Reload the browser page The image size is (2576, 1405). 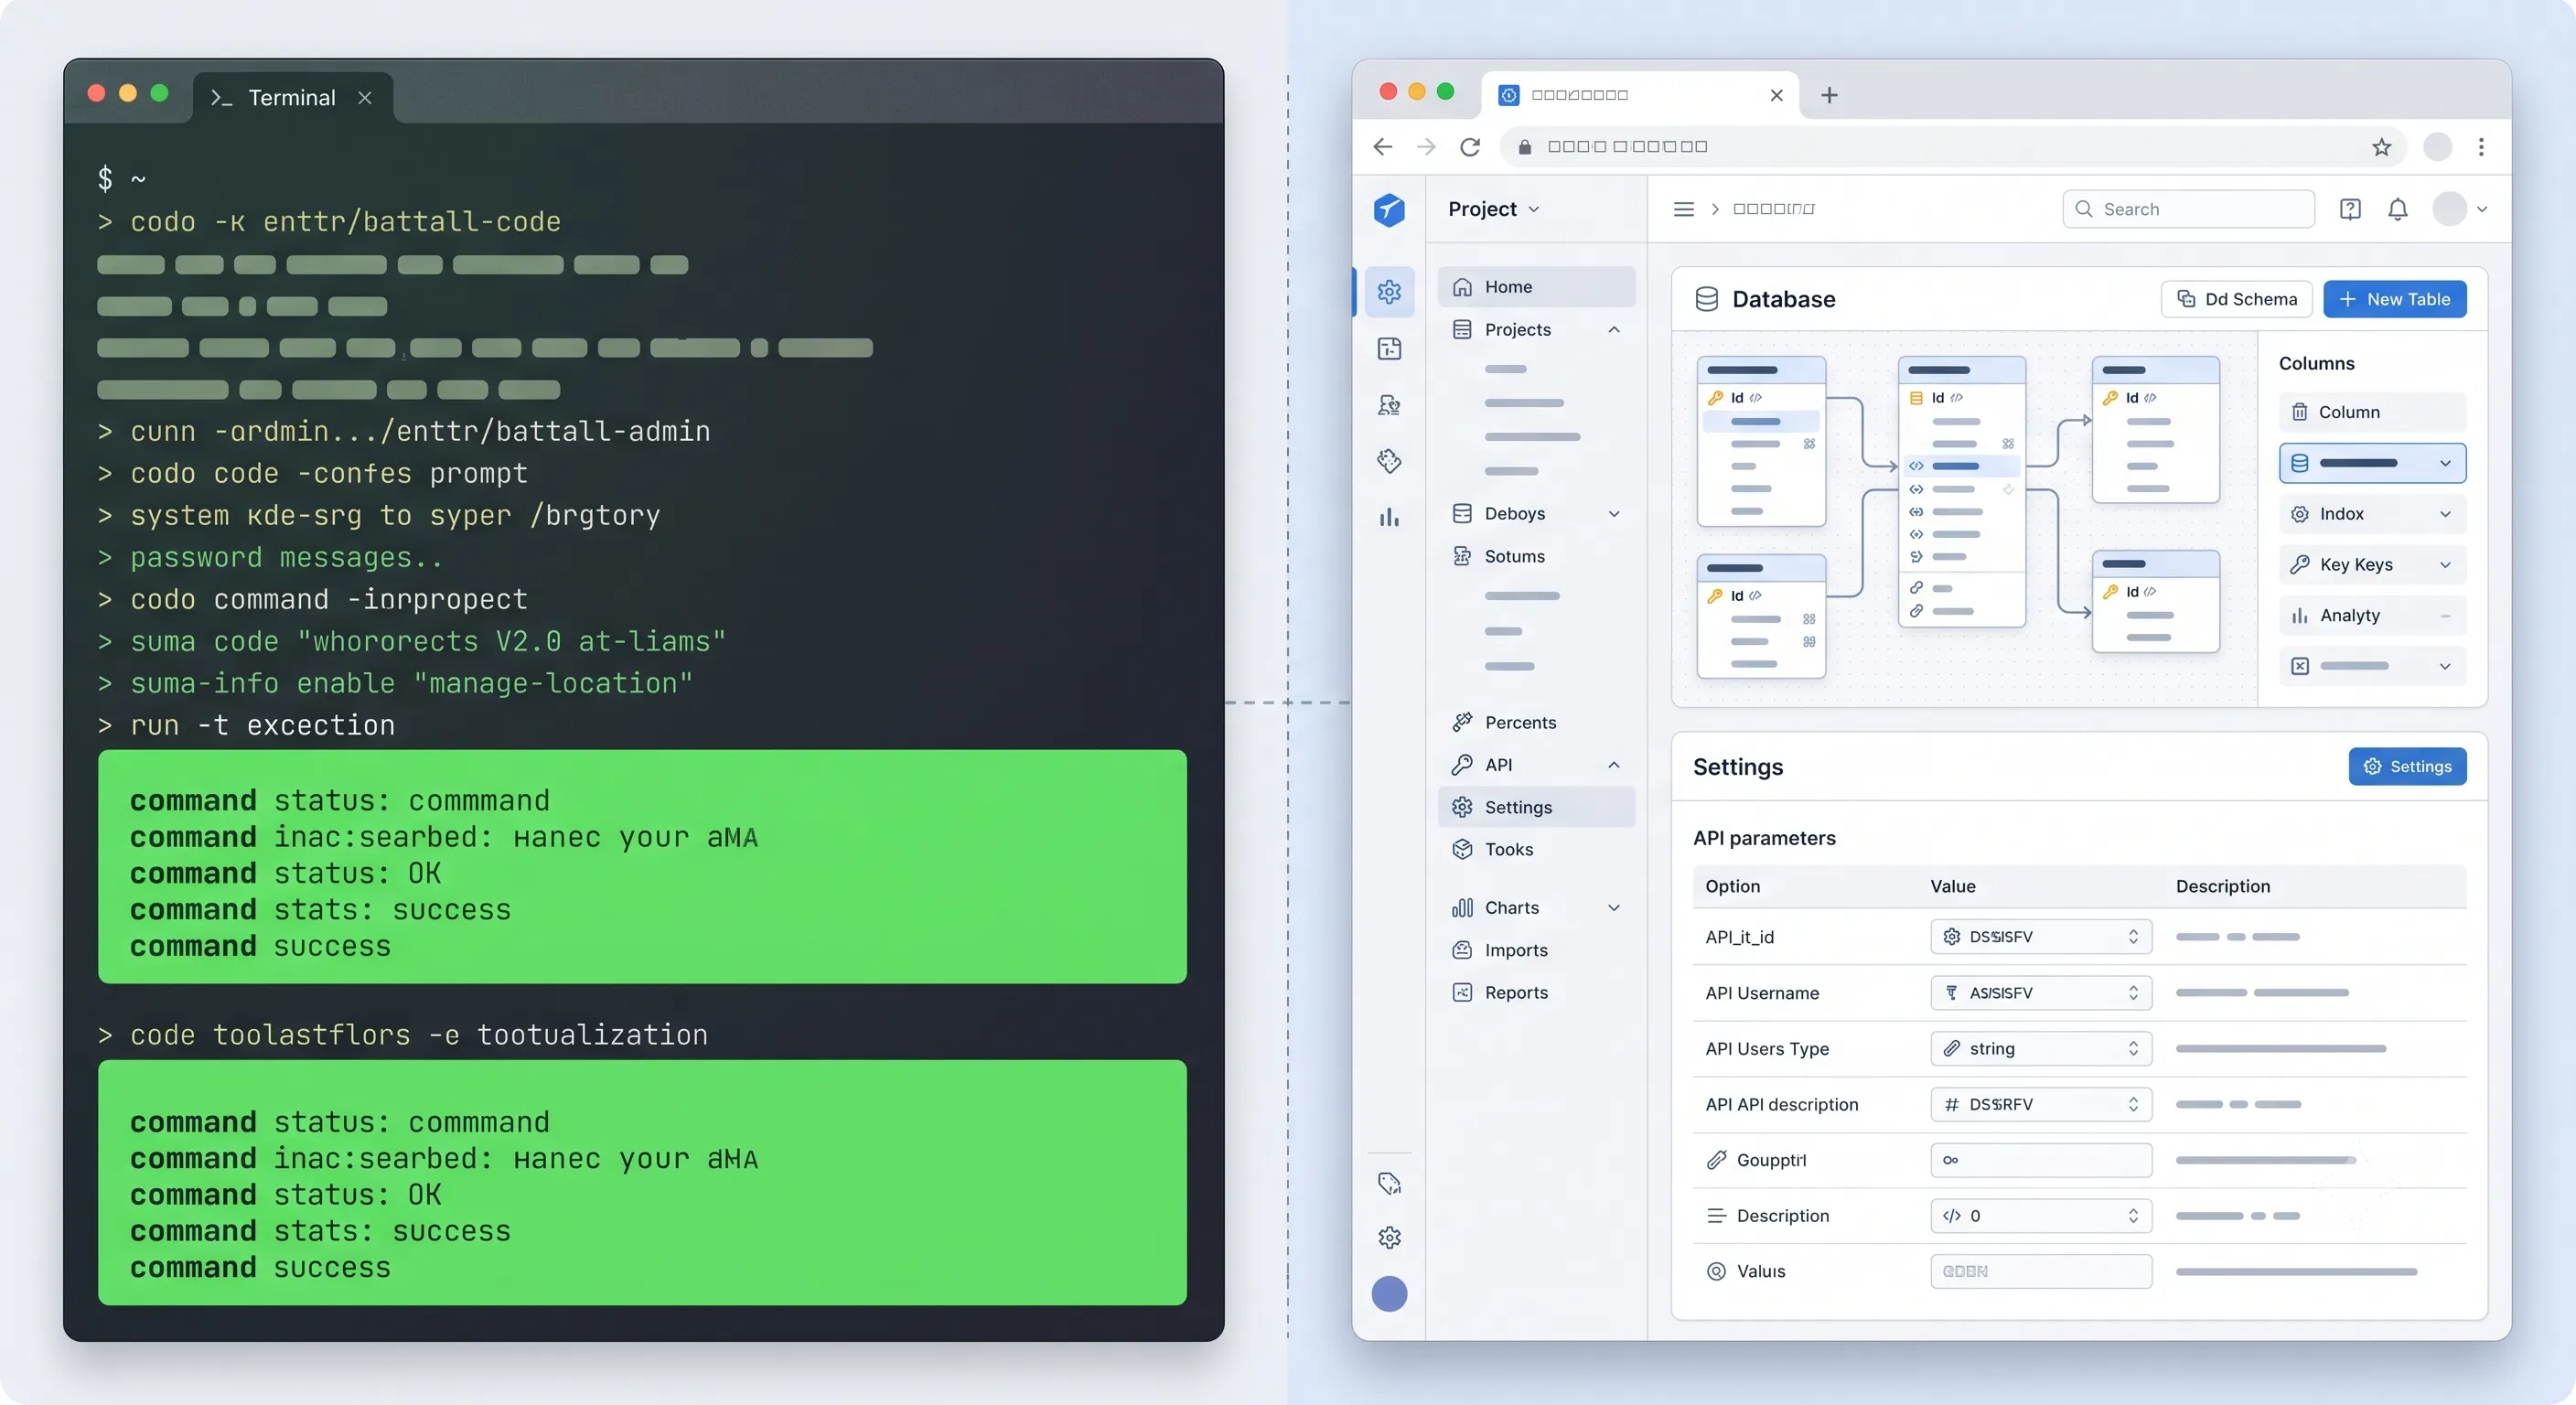[x=1470, y=147]
